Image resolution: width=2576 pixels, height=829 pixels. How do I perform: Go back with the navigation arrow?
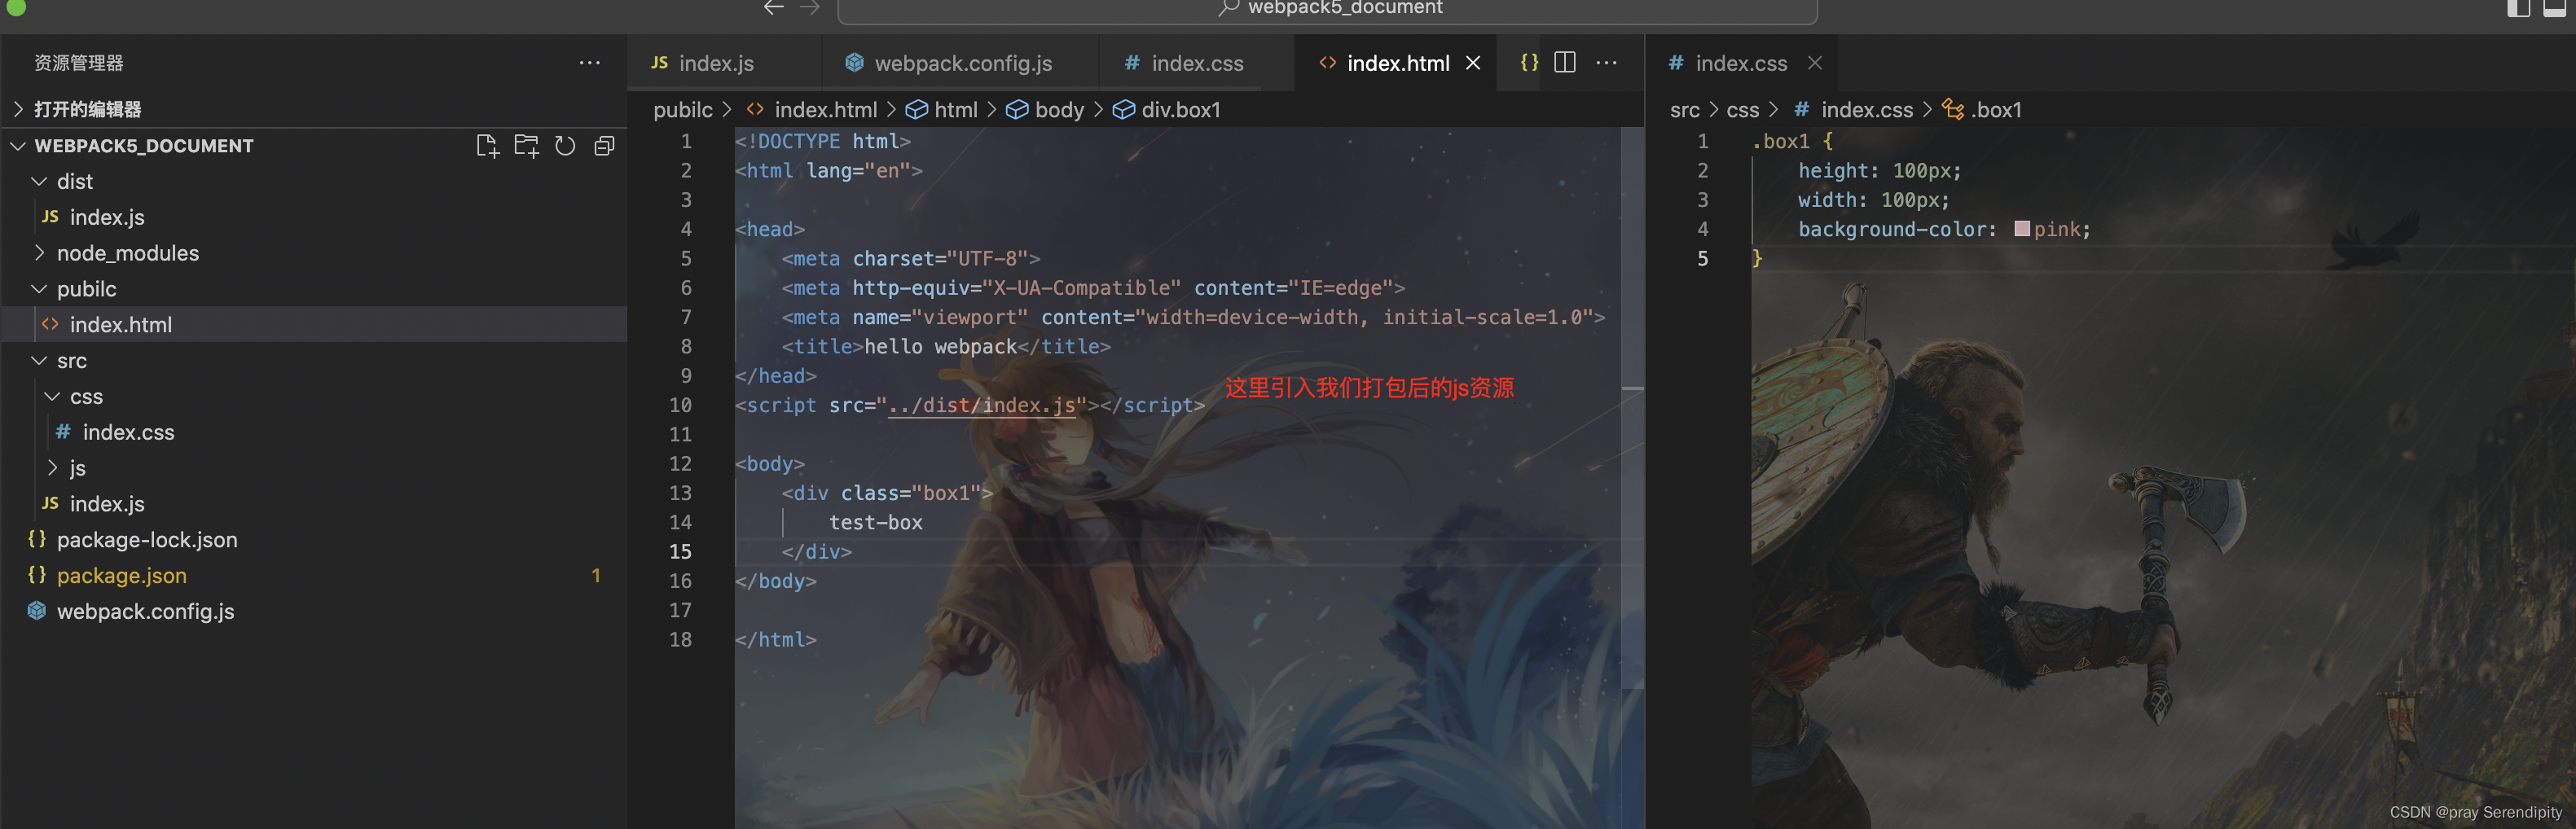[x=773, y=8]
